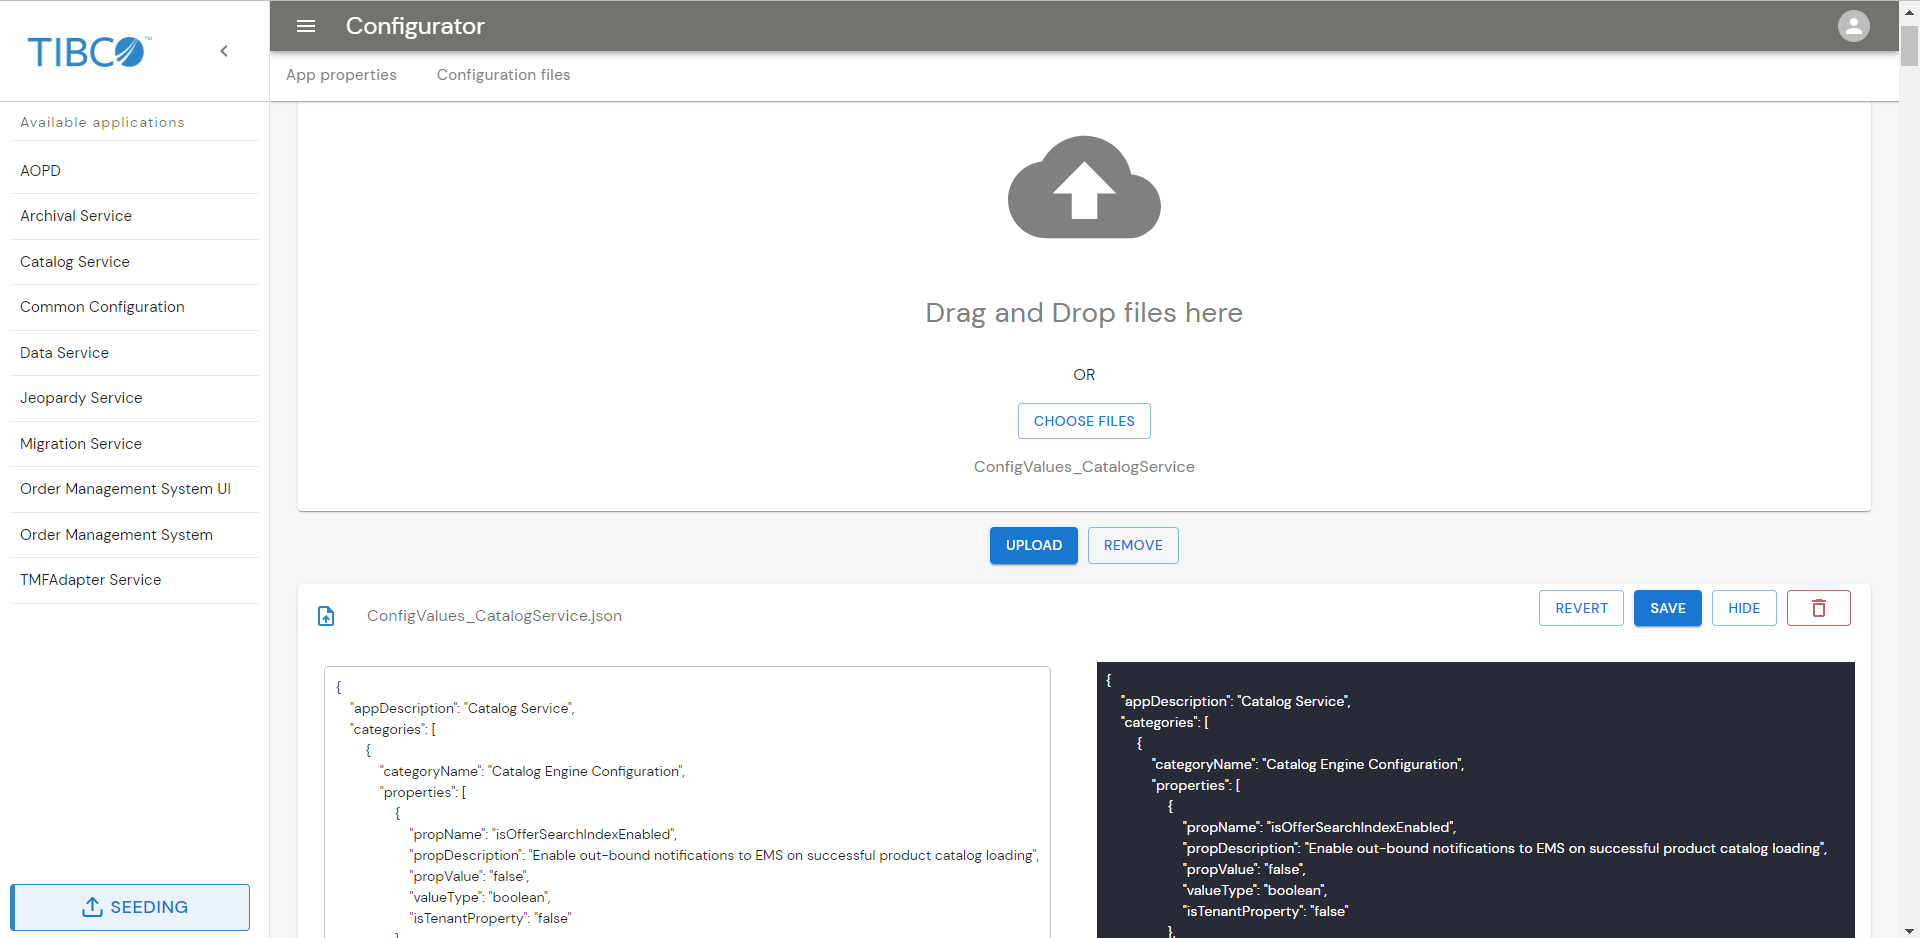This screenshot has height=938, width=1920.
Task: Click inside the JSON editor text area
Action: click(687, 802)
